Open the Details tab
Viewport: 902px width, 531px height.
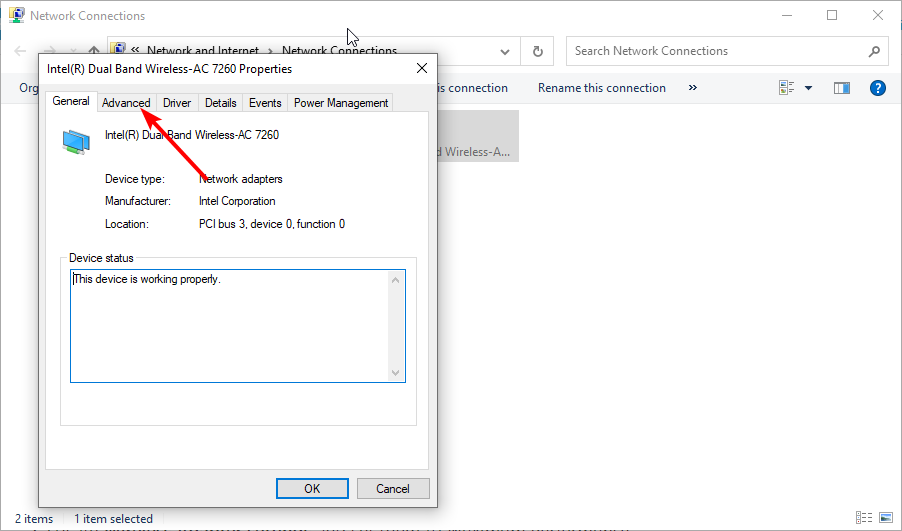[220, 103]
